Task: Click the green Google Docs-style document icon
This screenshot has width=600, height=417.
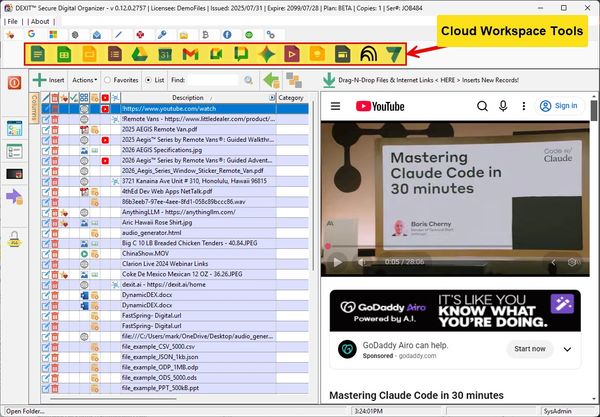Action: coord(37,53)
